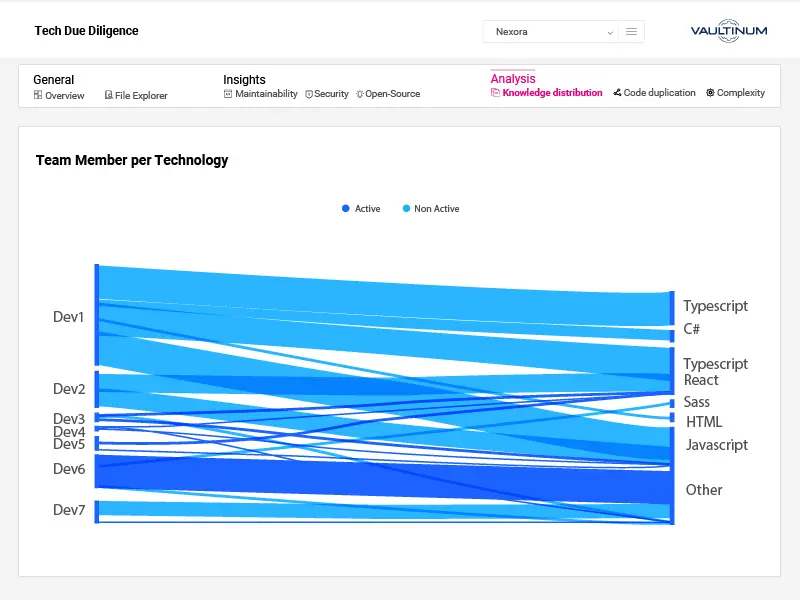800x600 pixels.
Task: Expand the Nexora dropdown chevron
Action: click(610, 33)
